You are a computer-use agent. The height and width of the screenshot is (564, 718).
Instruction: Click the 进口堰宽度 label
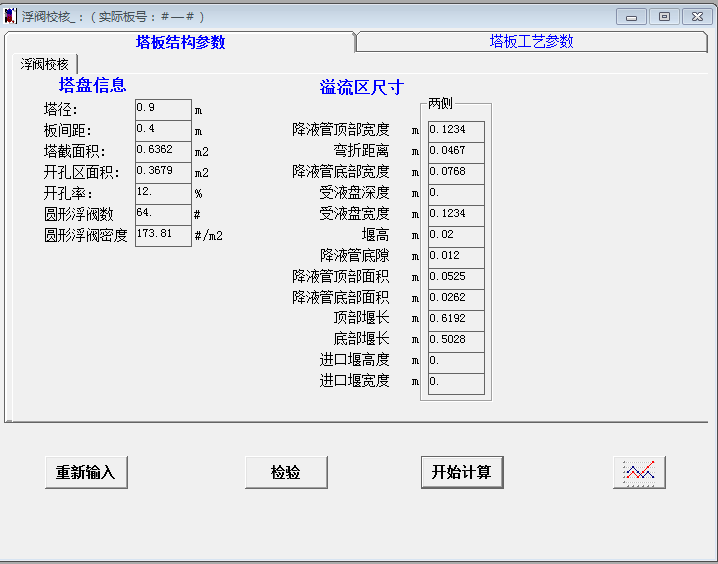point(354,380)
